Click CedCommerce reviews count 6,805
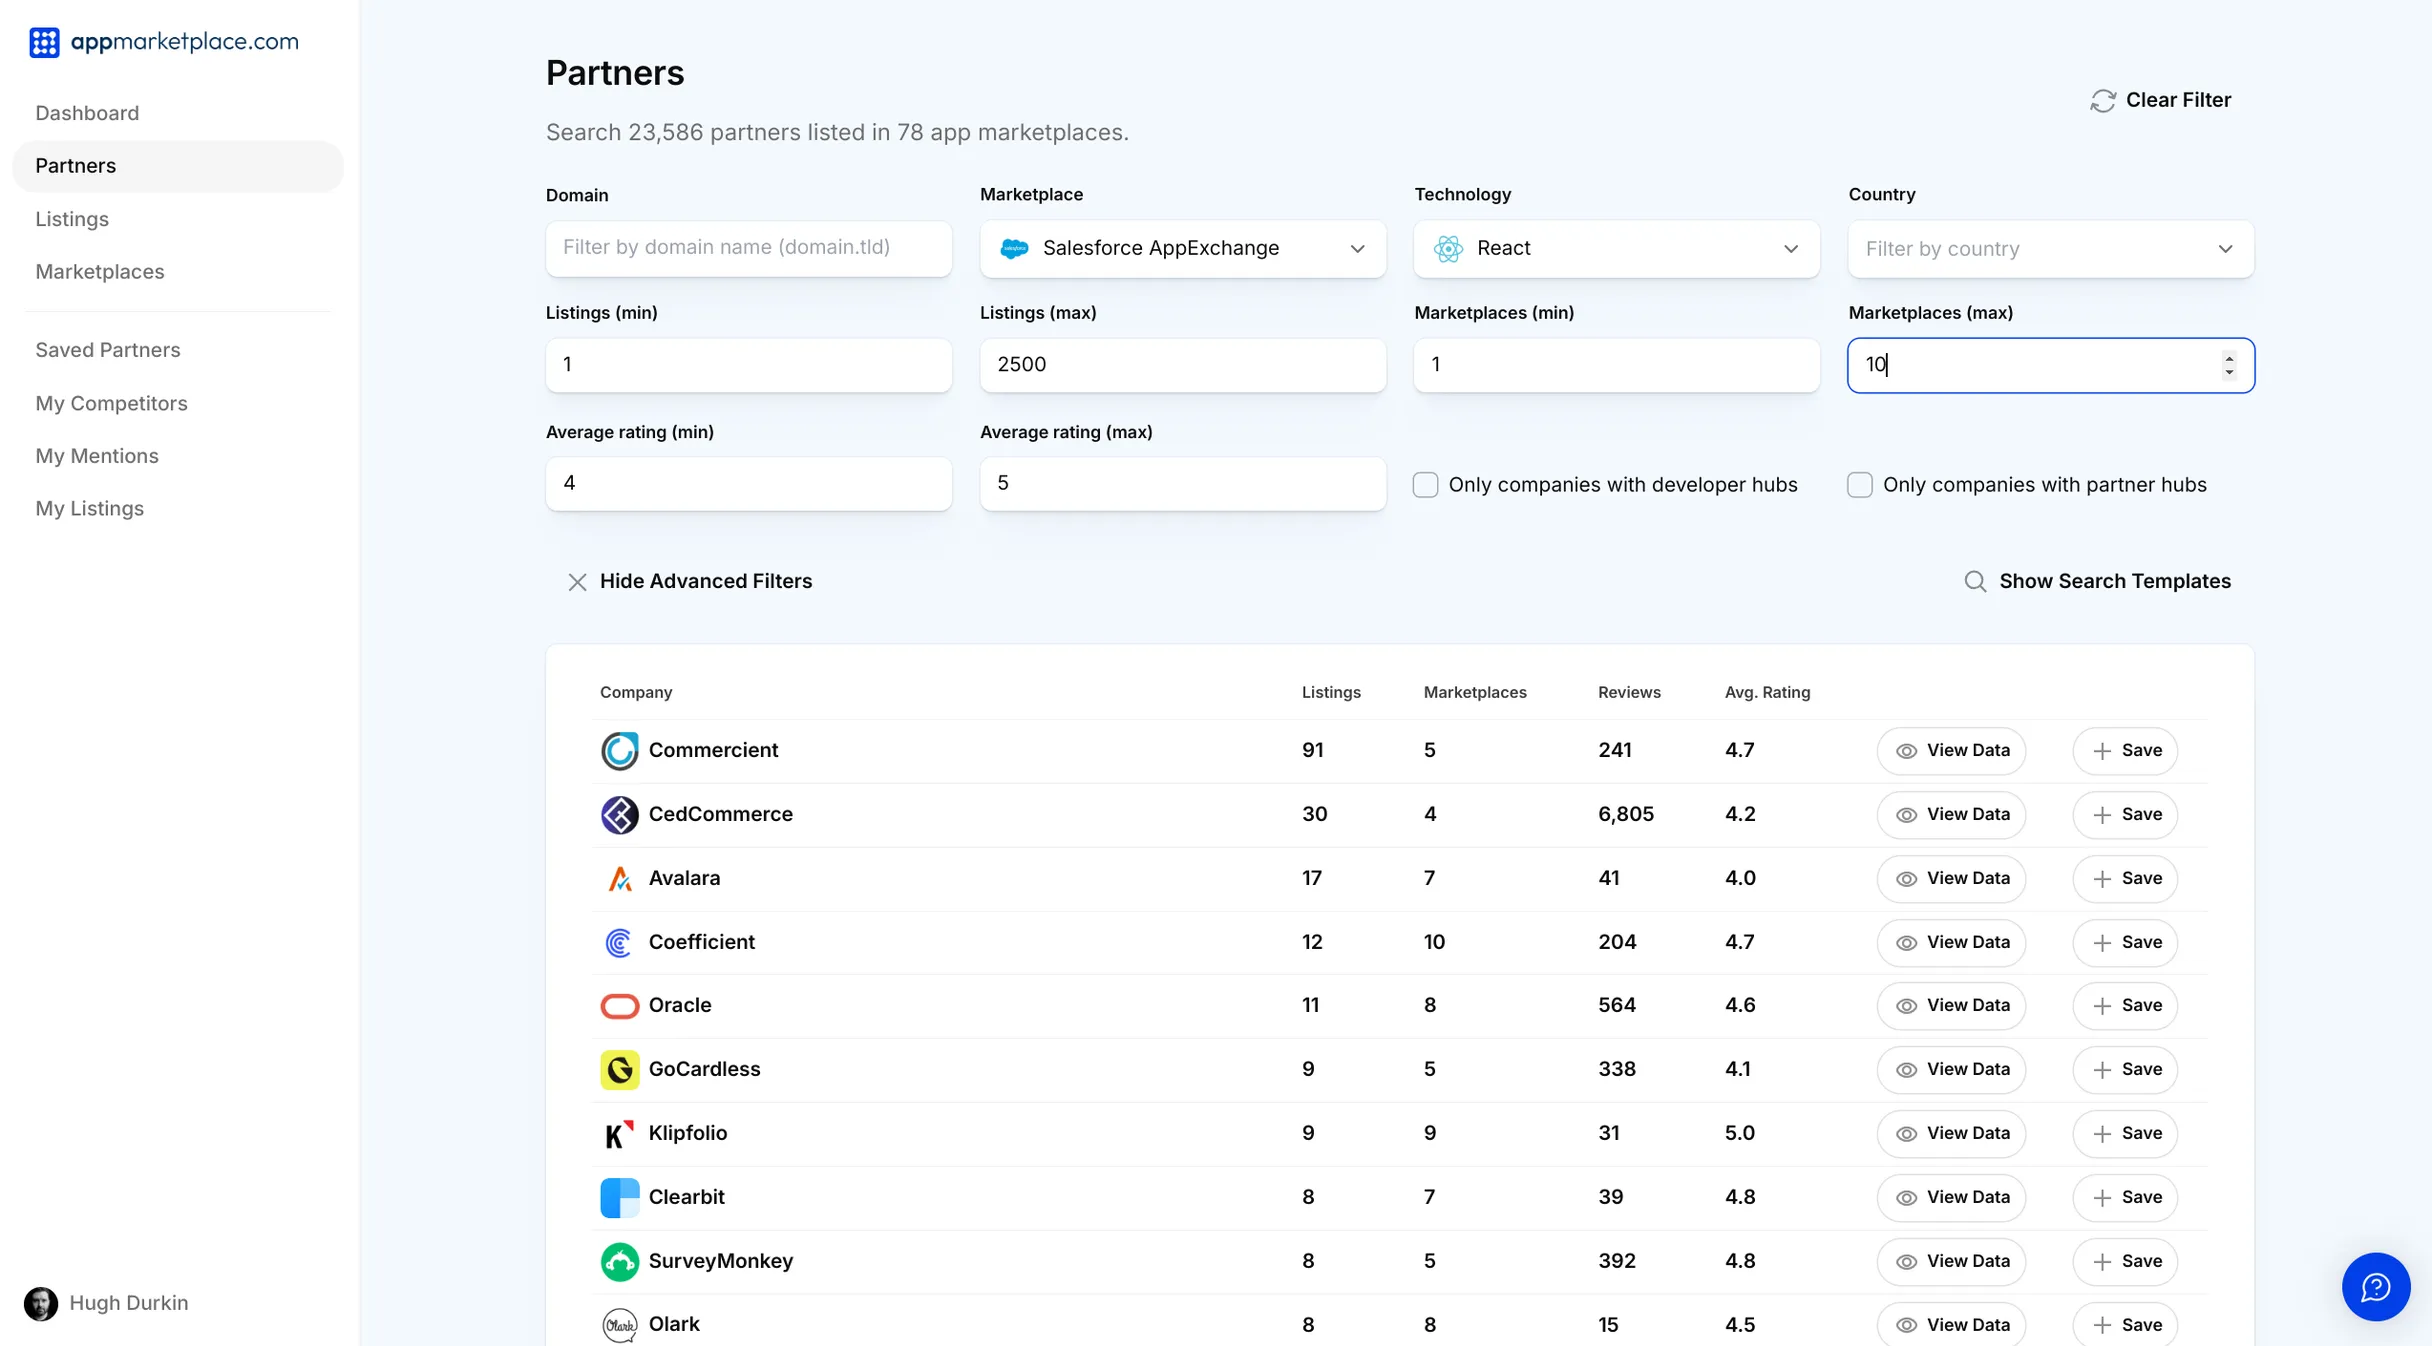The width and height of the screenshot is (2432, 1346). 1626,815
